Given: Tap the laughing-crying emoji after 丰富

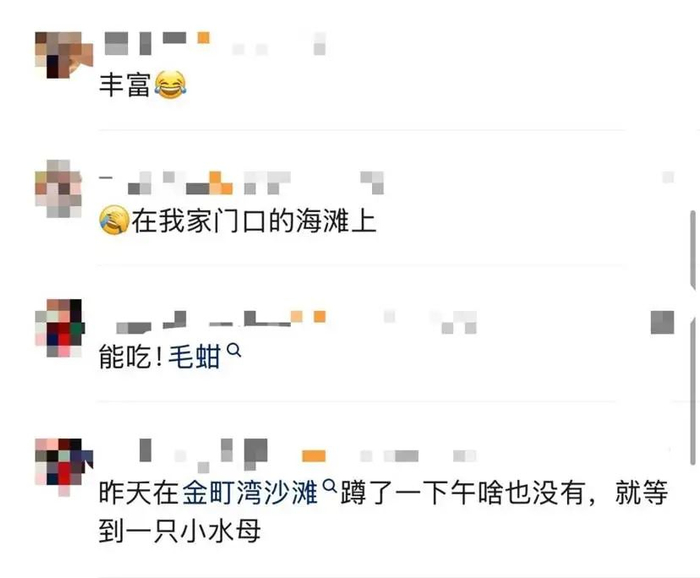Looking at the screenshot, I should [x=170, y=85].
